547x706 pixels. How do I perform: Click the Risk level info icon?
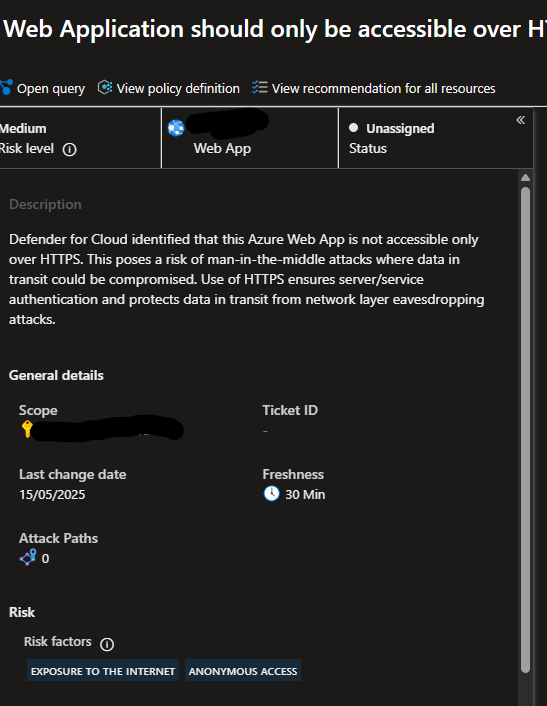[x=69, y=149]
